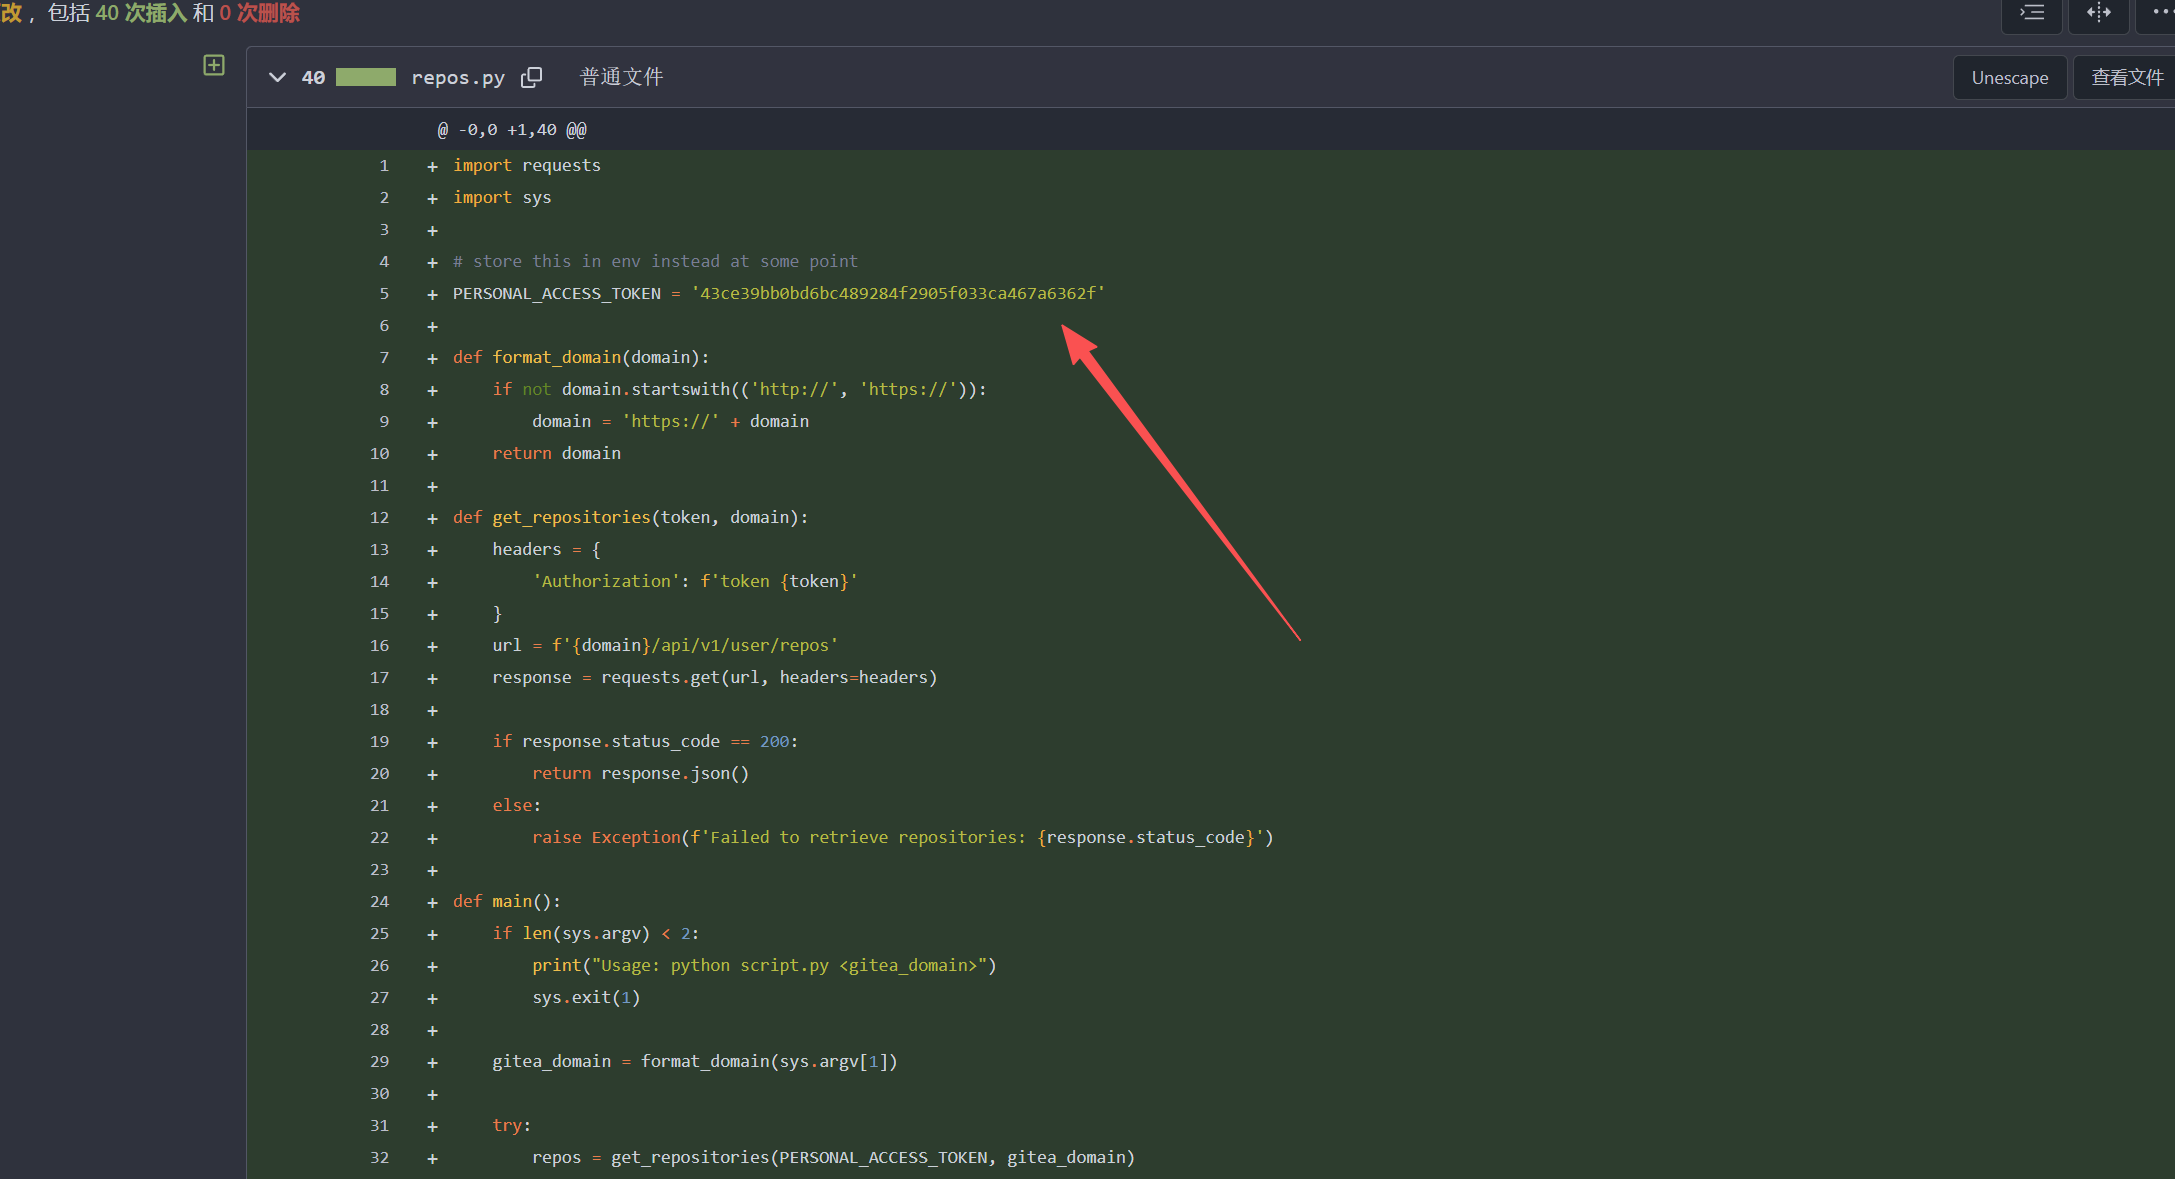Click the print Usage line
The width and height of the screenshot is (2175, 1179).
pos(764,965)
